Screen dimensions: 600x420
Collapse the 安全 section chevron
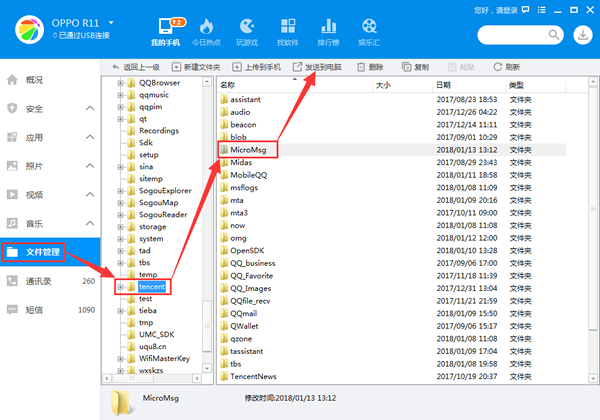point(90,109)
